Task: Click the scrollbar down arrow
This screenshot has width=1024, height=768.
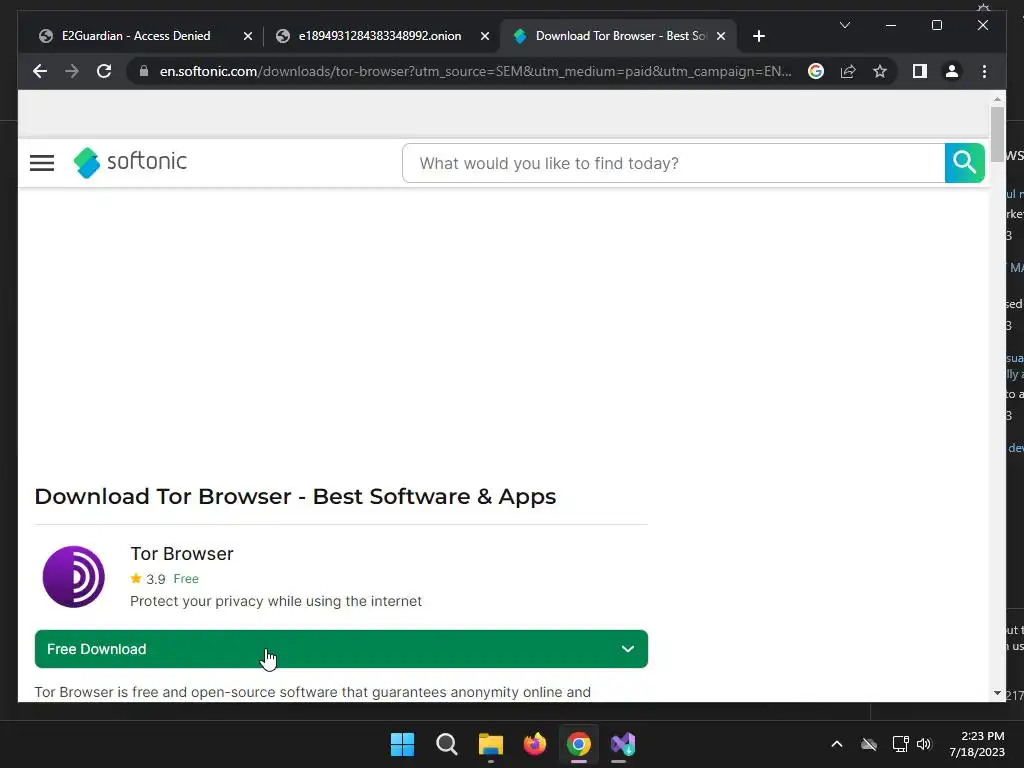Action: point(997,693)
